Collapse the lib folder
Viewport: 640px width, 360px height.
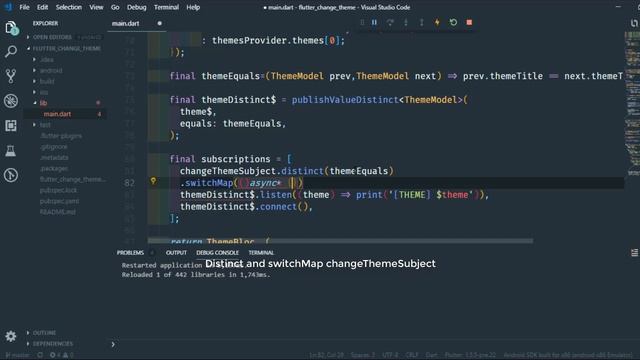[x=43, y=103]
